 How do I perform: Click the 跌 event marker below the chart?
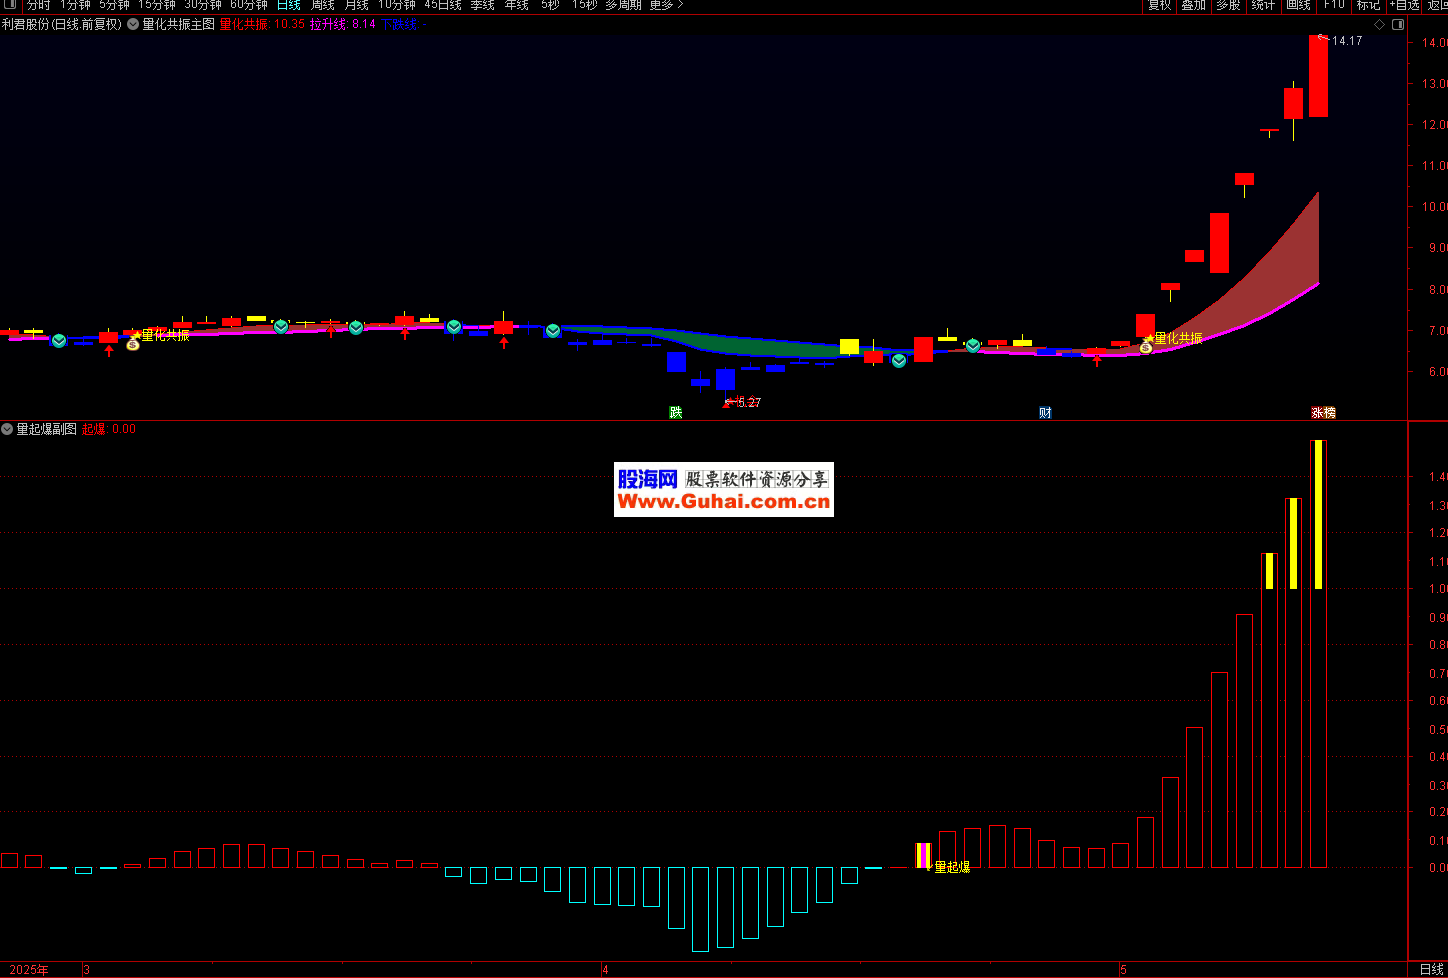[676, 412]
